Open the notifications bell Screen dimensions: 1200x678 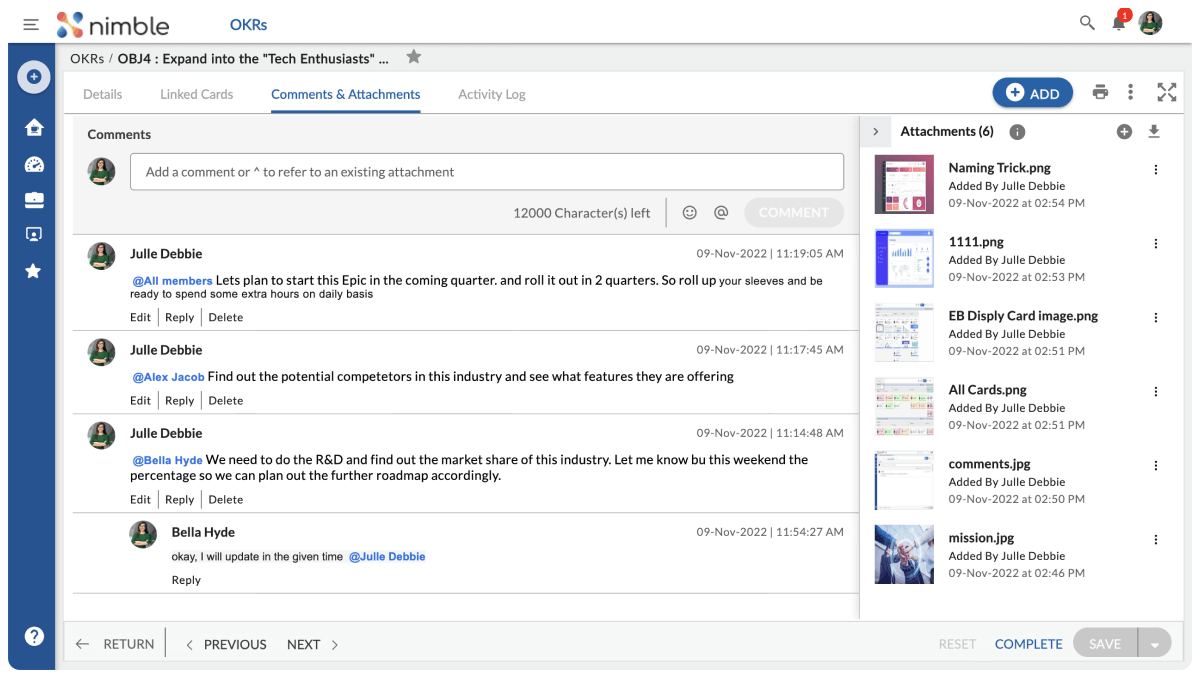(1118, 24)
